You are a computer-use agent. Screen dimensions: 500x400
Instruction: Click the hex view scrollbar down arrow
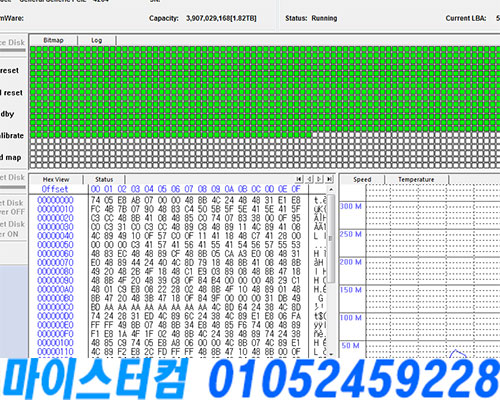331,354
